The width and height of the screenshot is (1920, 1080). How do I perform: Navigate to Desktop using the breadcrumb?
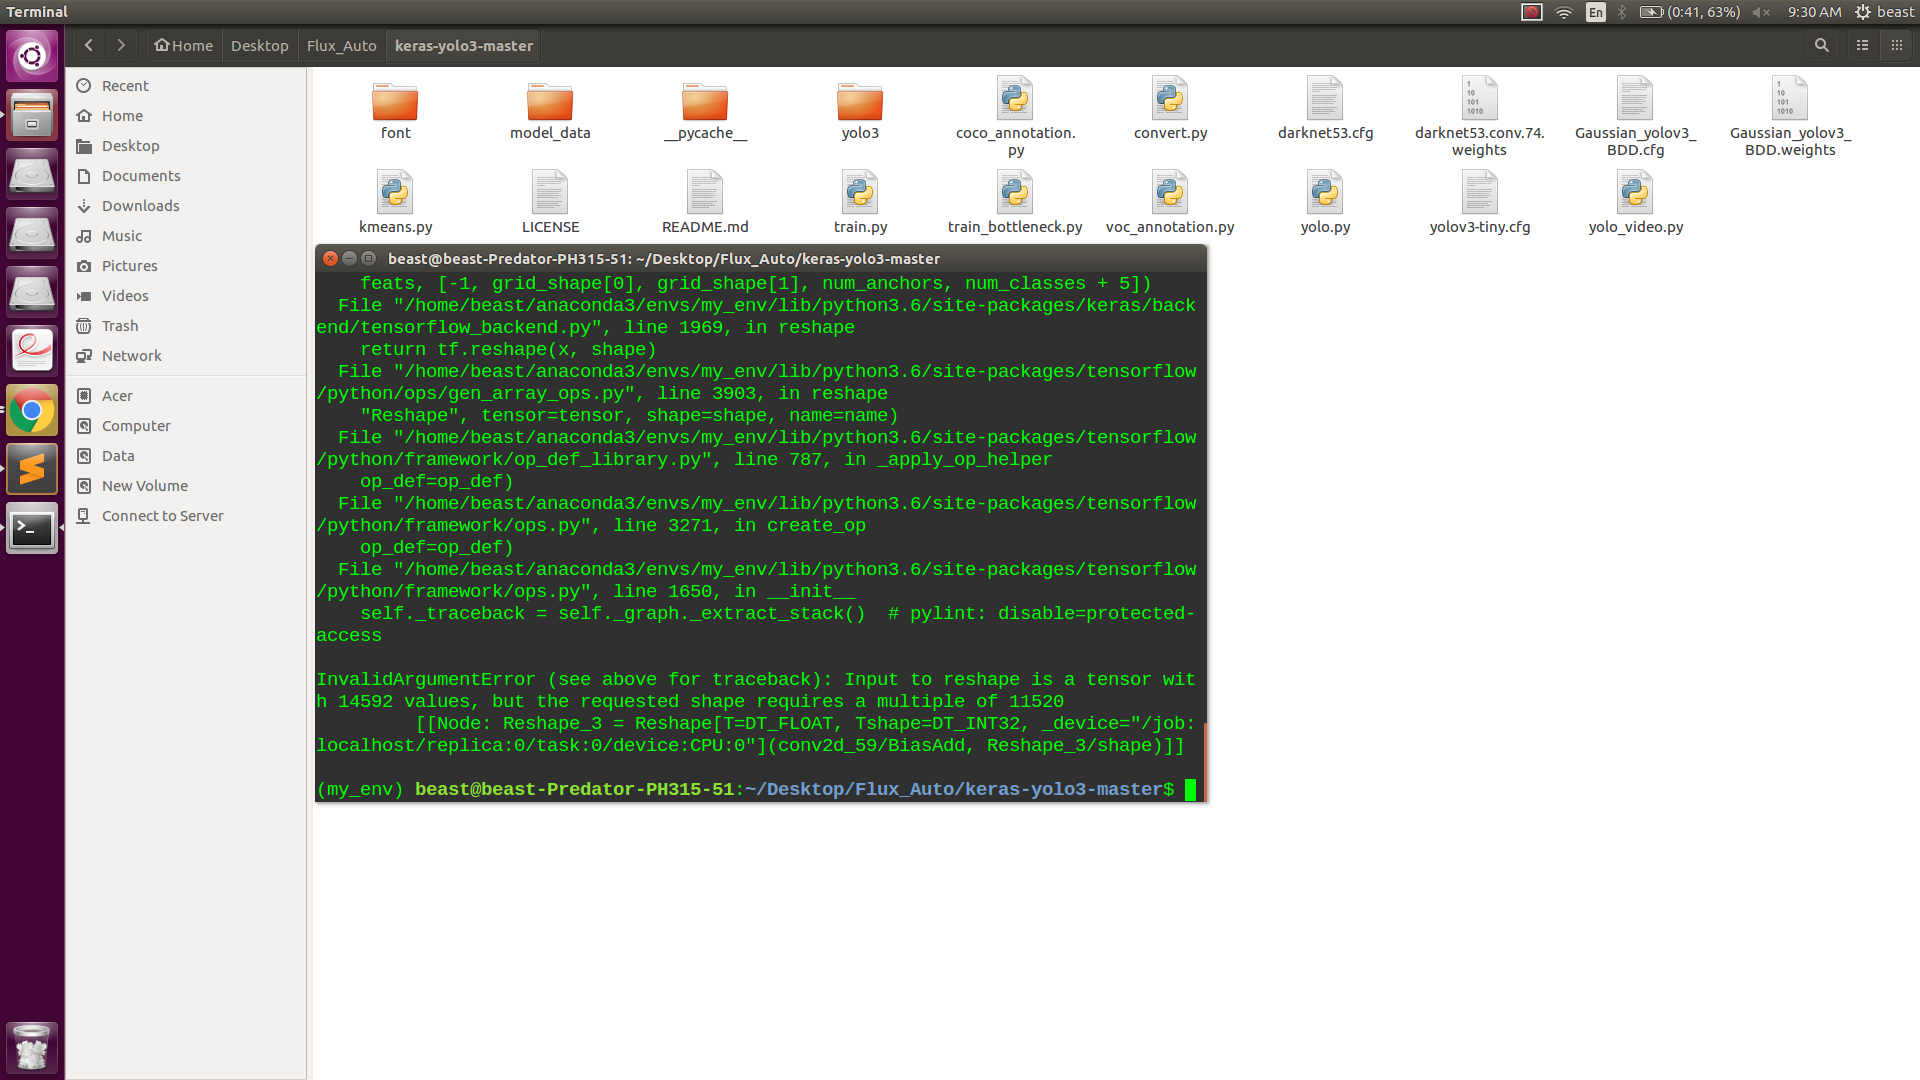259,45
